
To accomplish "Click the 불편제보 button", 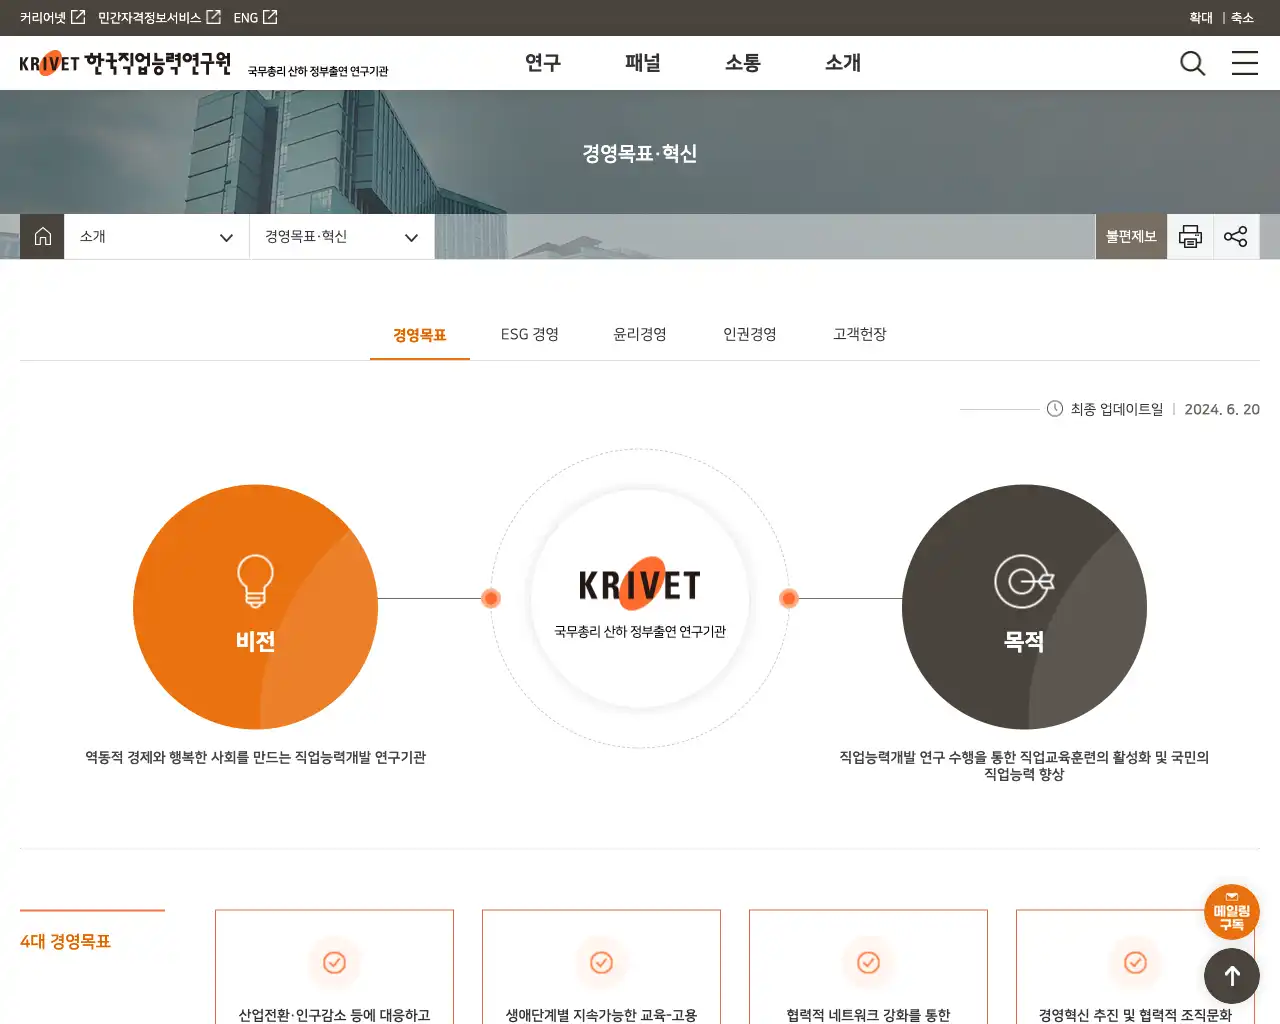I will point(1131,237).
